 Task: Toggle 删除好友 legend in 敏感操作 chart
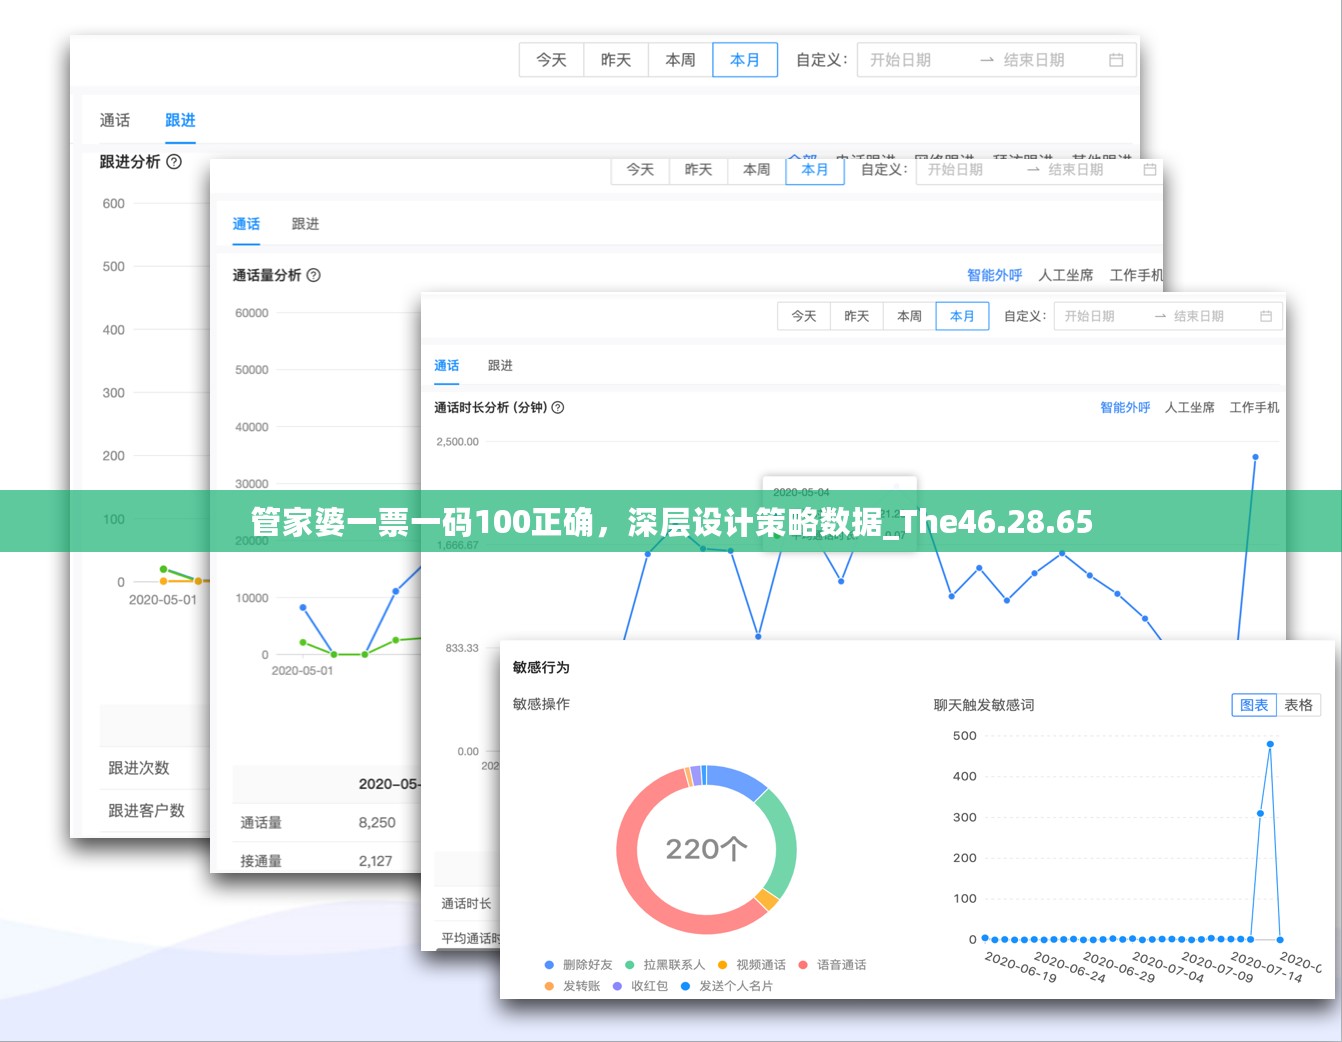[x=578, y=965]
